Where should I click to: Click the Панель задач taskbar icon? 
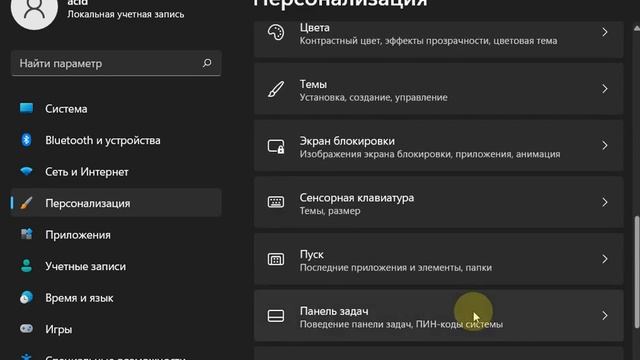tap(276, 316)
